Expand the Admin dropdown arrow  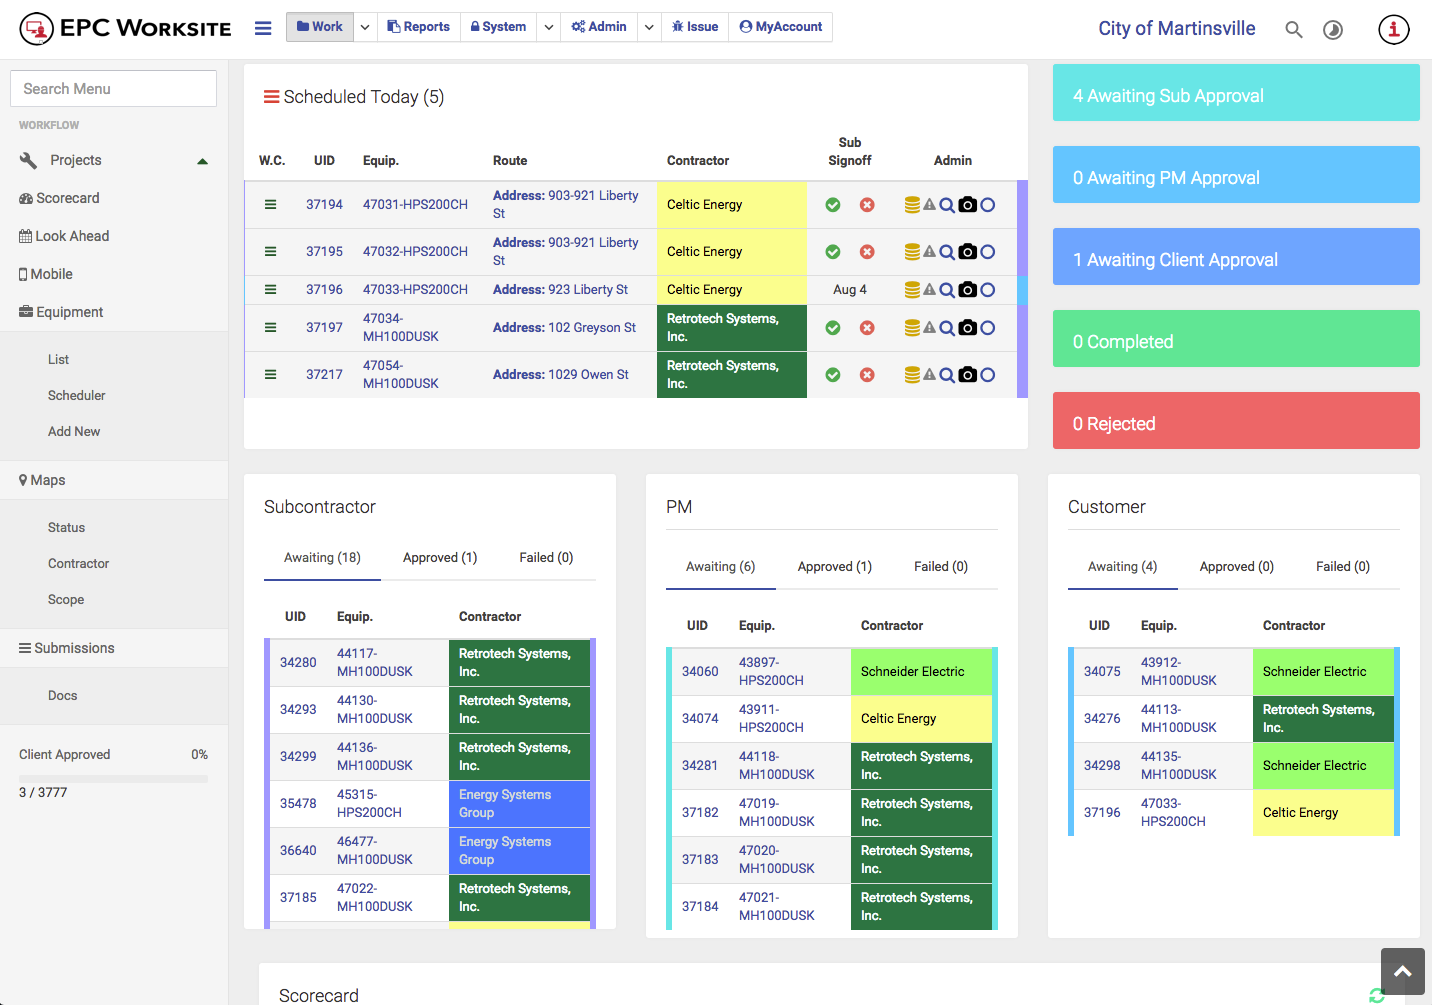coord(649,27)
